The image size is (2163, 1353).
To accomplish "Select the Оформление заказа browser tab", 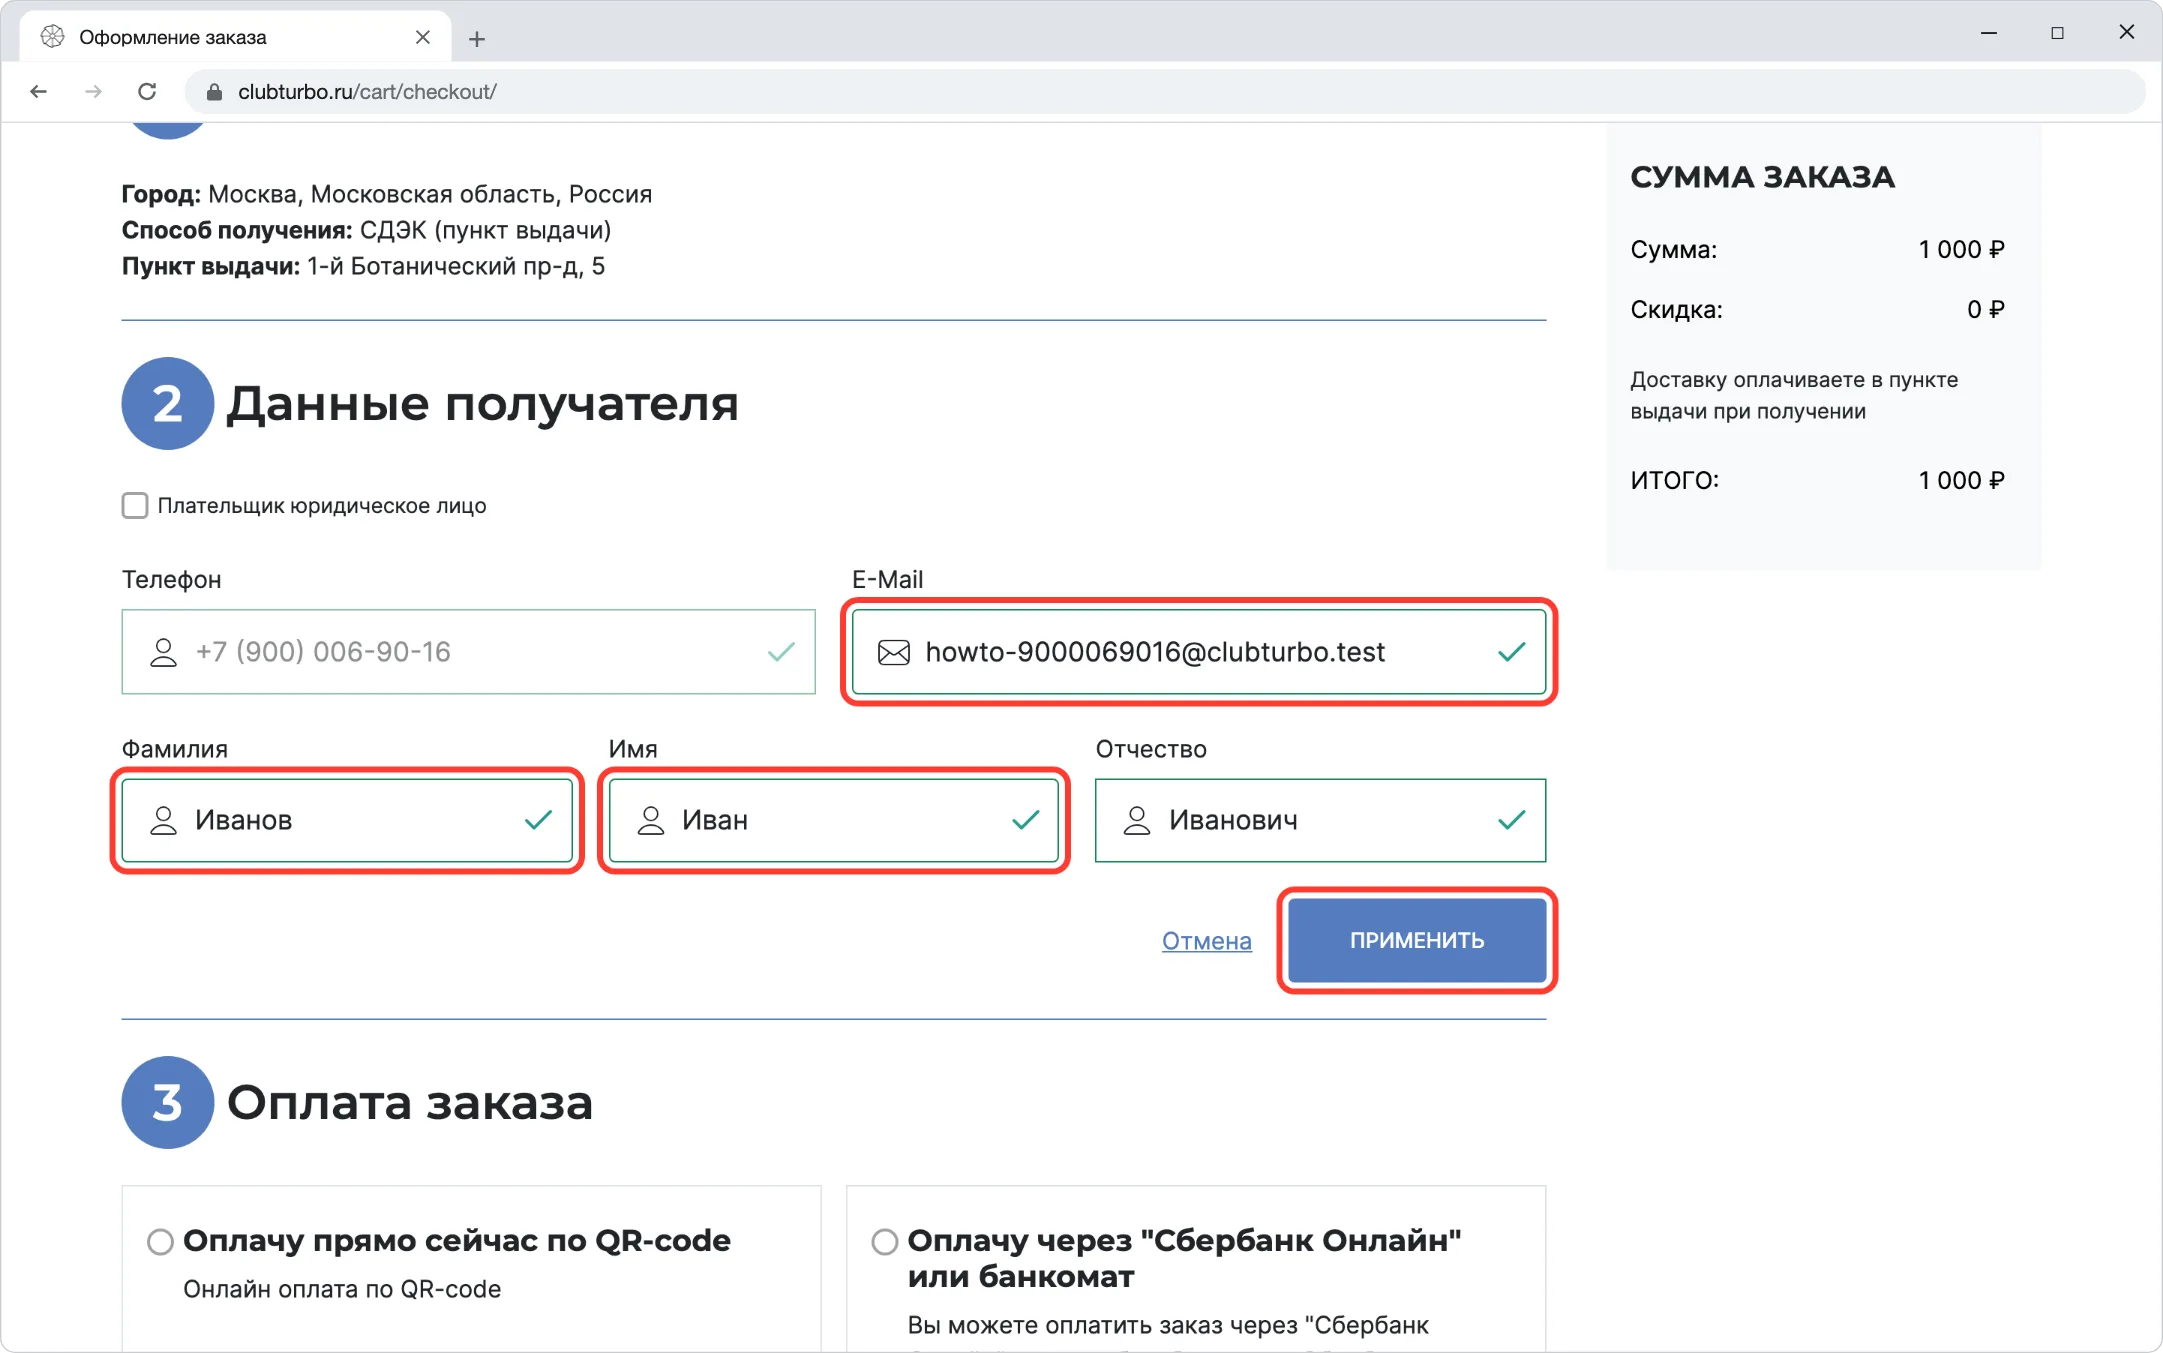I will 235,37.
